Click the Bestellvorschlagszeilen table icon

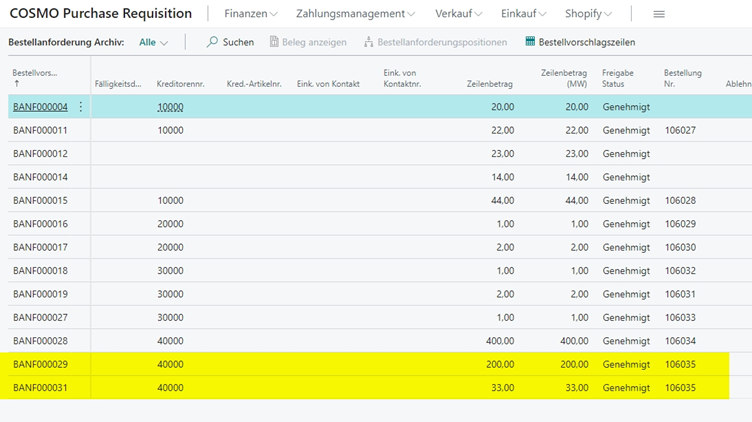point(530,42)
